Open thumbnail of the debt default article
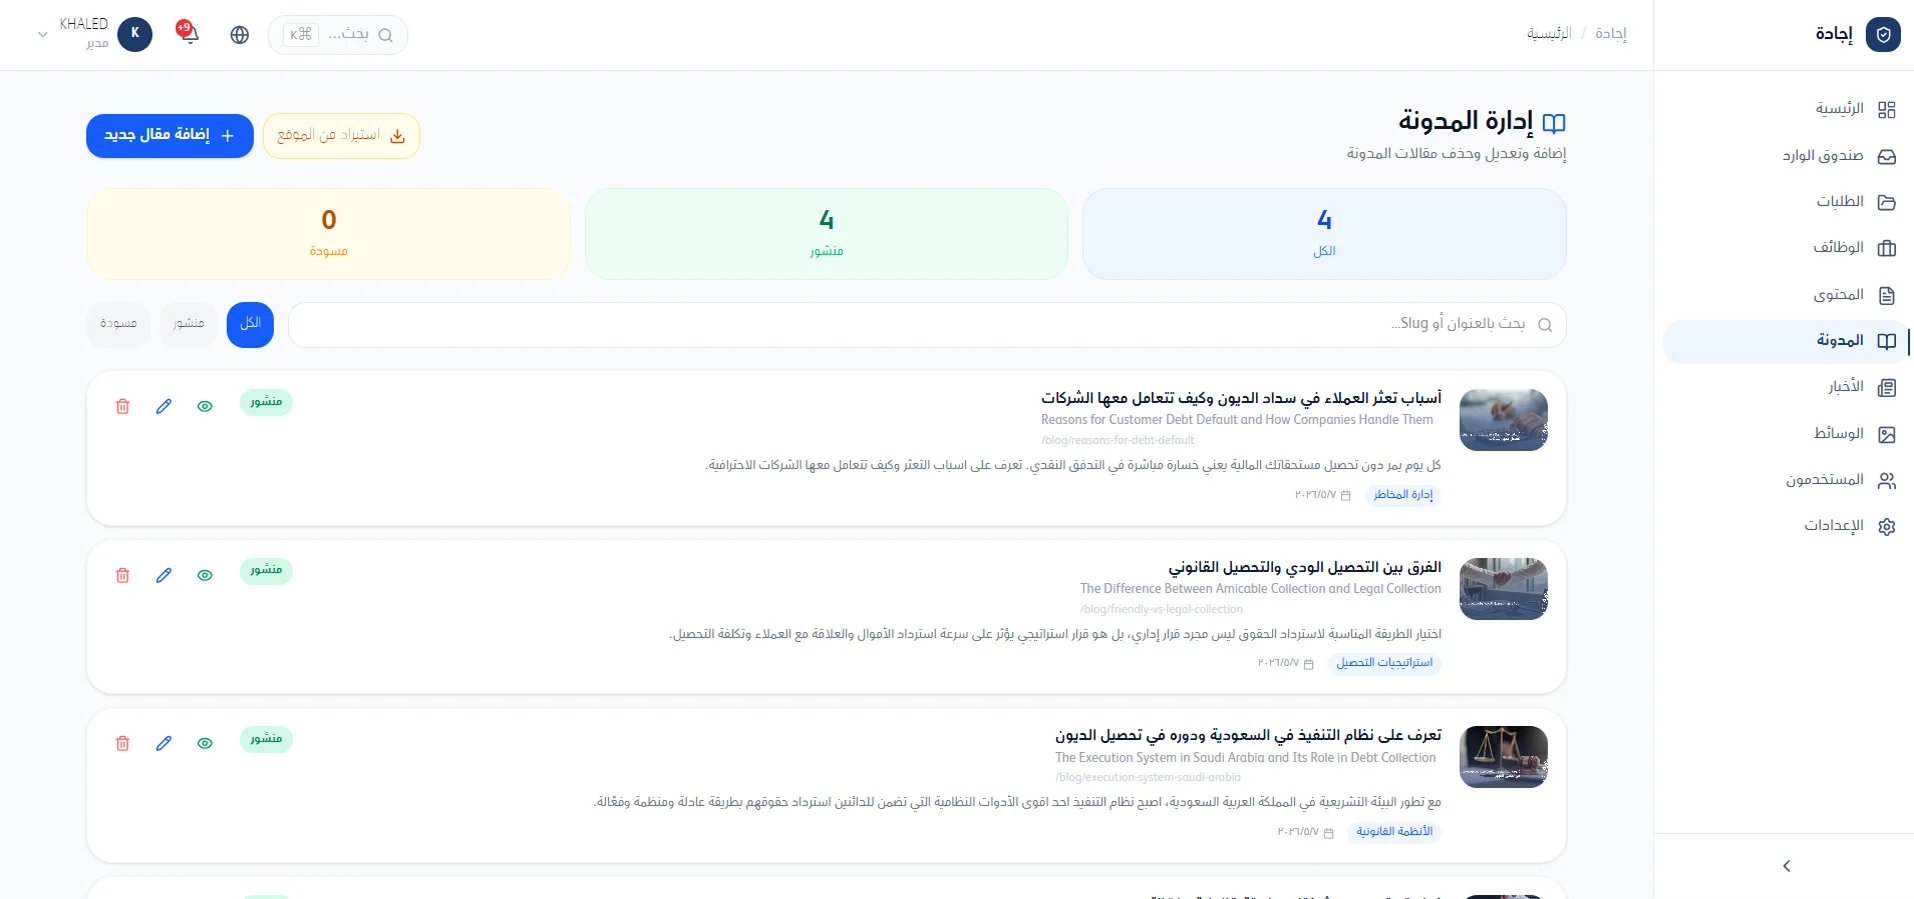Screen dimensions: 1914x899 1503,420
